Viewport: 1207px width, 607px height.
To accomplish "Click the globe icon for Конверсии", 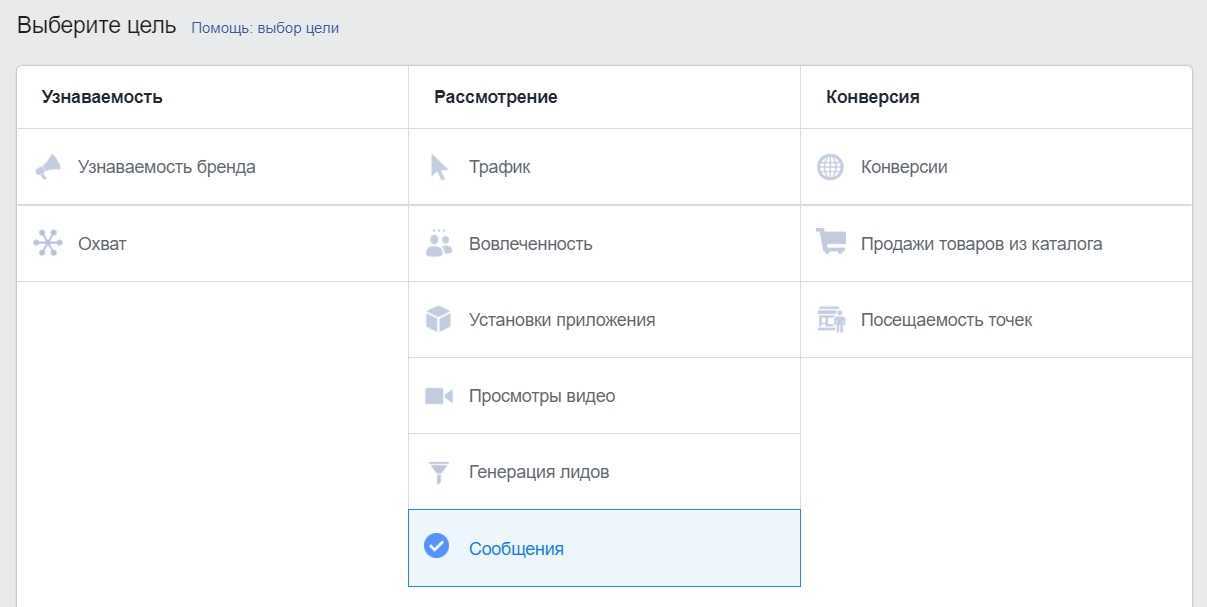I will 830,167.
